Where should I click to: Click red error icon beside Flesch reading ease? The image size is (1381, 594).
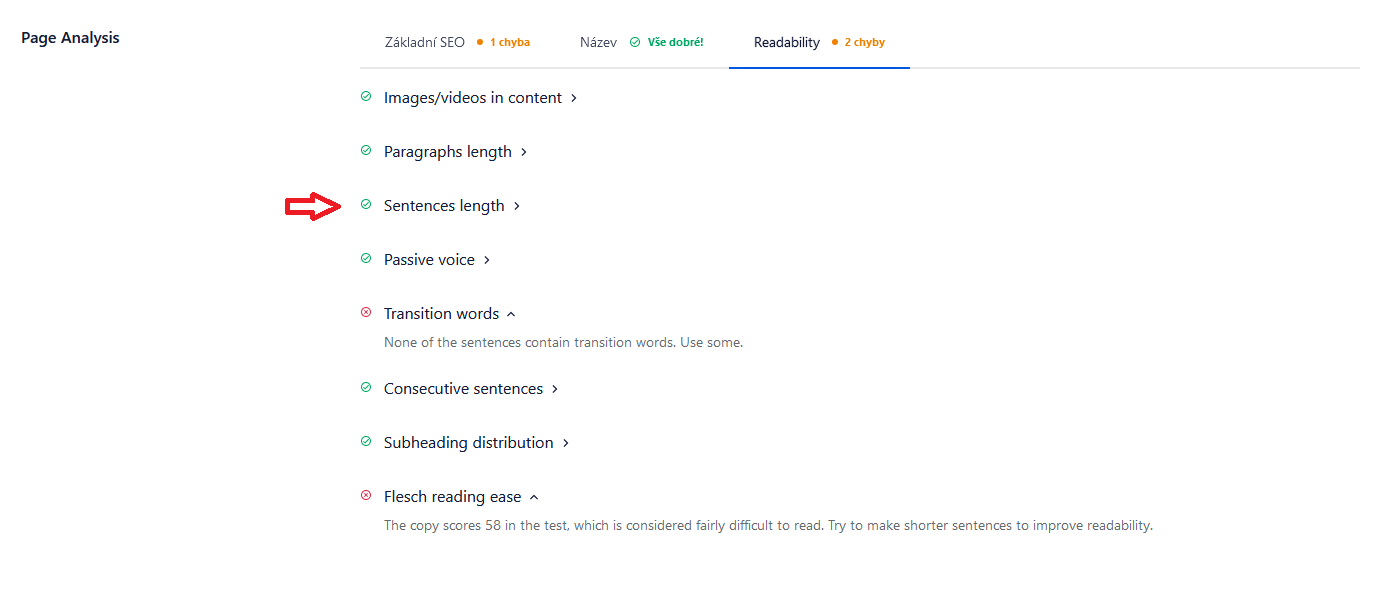click(x=365, y=496)
